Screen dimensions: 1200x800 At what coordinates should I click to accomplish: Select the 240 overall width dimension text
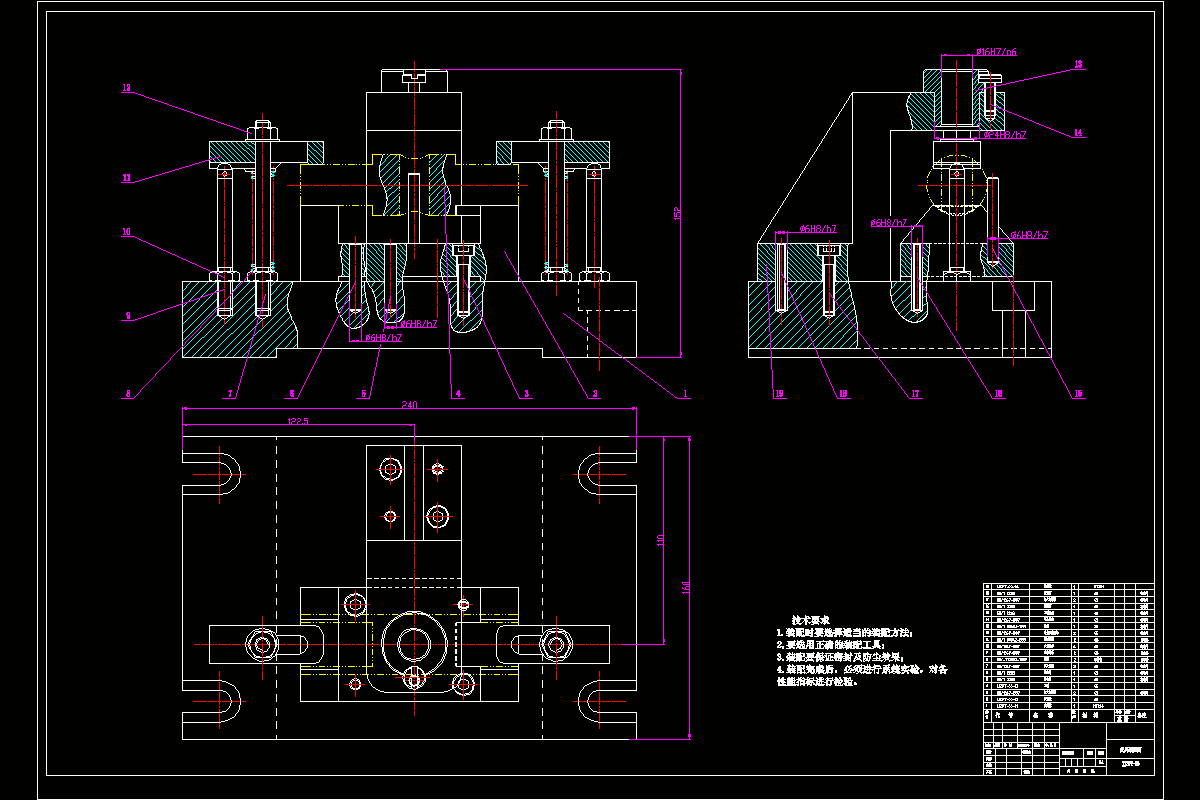(410, 406)
